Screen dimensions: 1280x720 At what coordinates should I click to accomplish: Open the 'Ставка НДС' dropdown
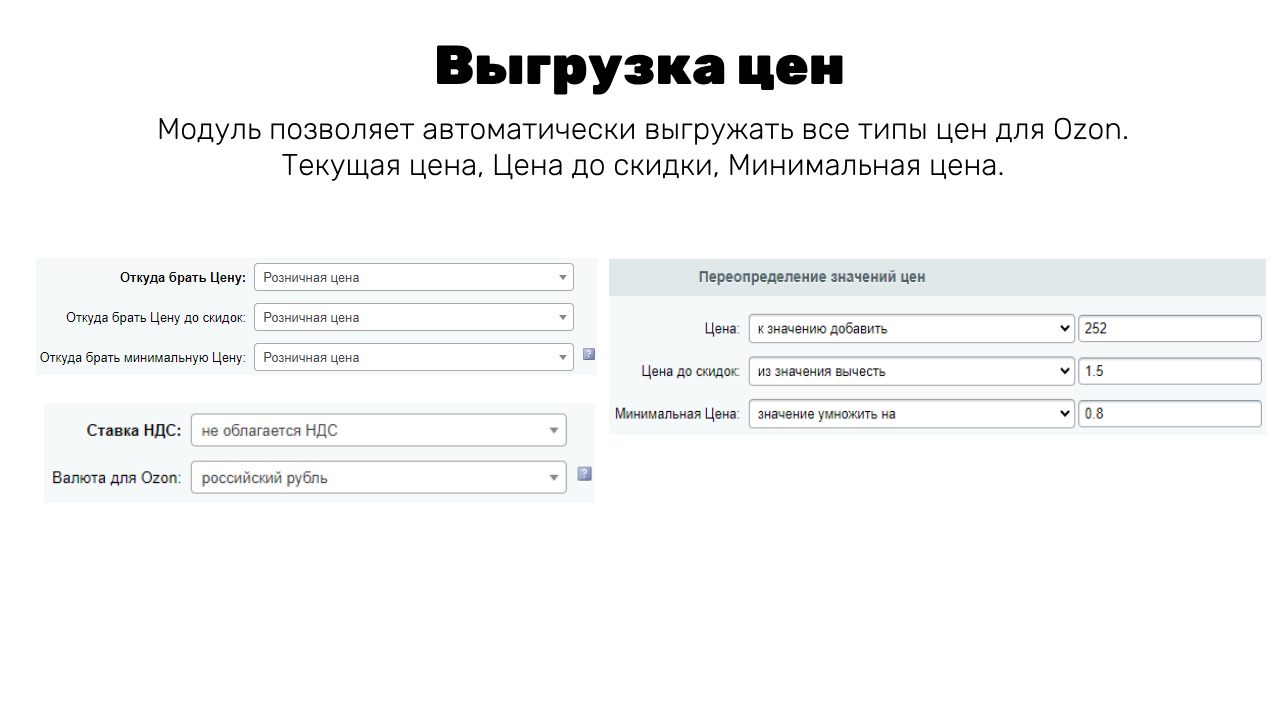pos(378,431)
